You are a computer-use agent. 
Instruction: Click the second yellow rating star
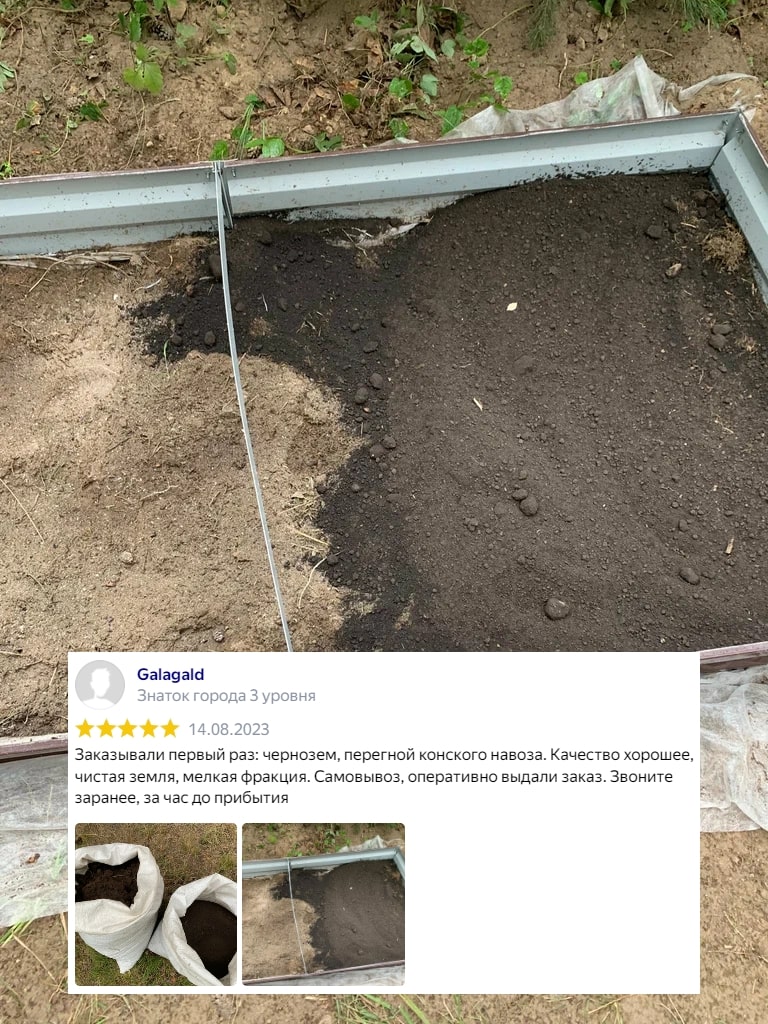click(x=106, y=729)
